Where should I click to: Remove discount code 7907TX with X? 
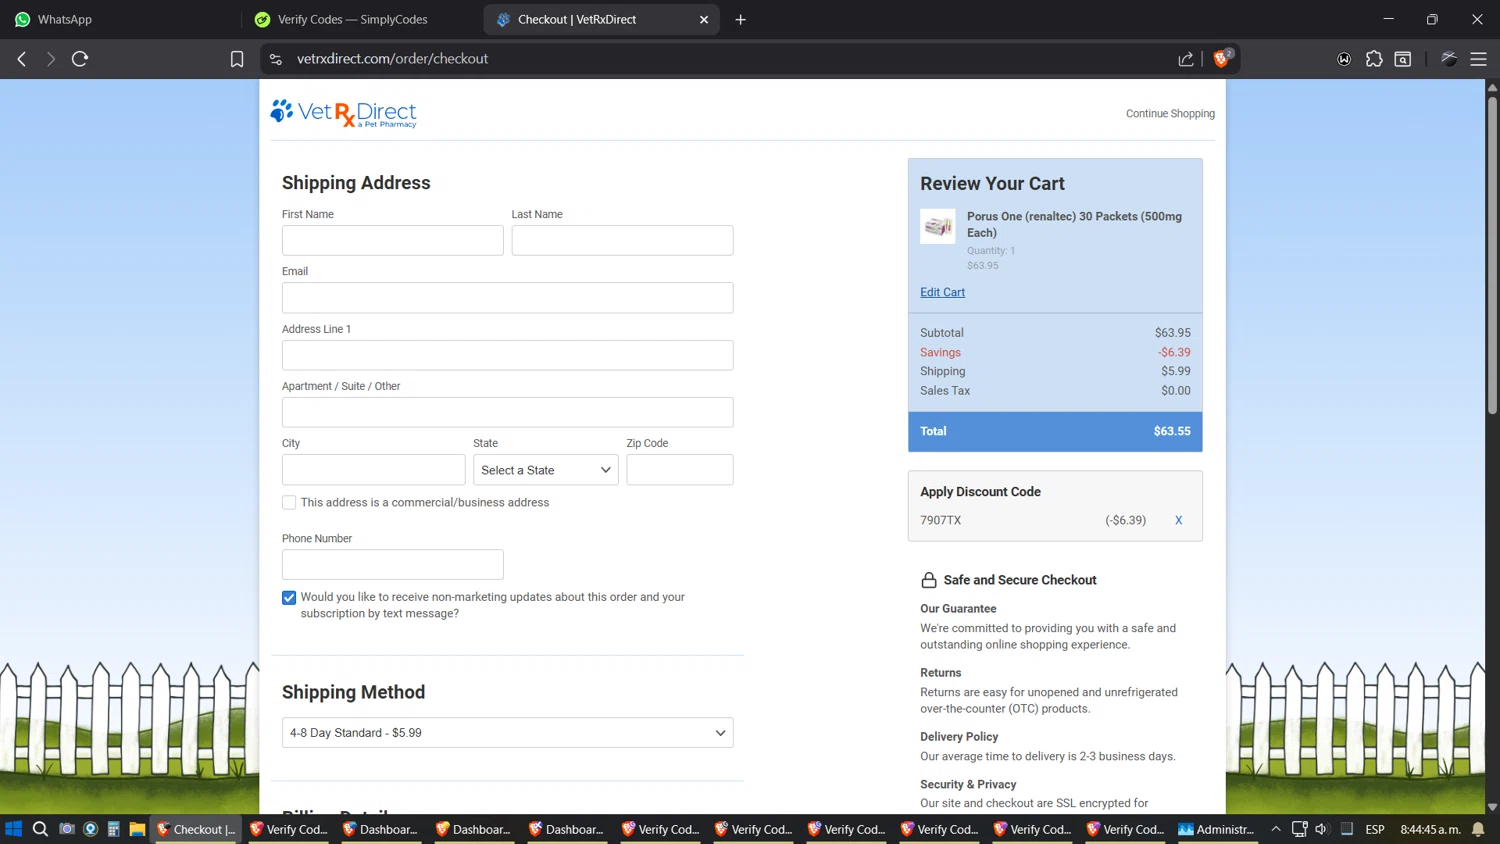1179,520
